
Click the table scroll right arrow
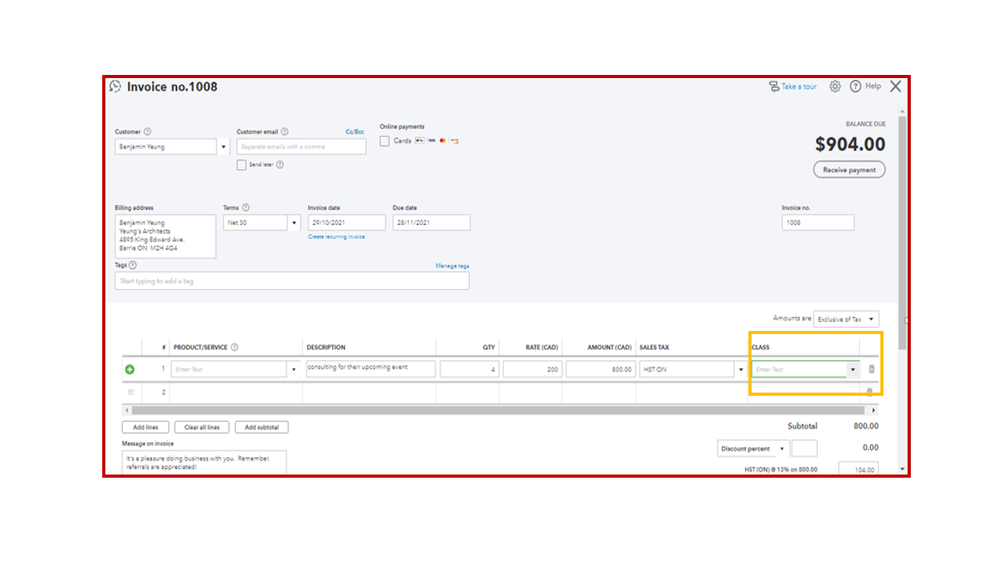[x=873, y=410]
